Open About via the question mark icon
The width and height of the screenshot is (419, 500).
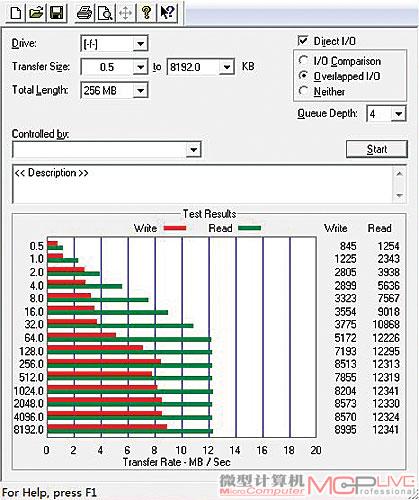146,13
